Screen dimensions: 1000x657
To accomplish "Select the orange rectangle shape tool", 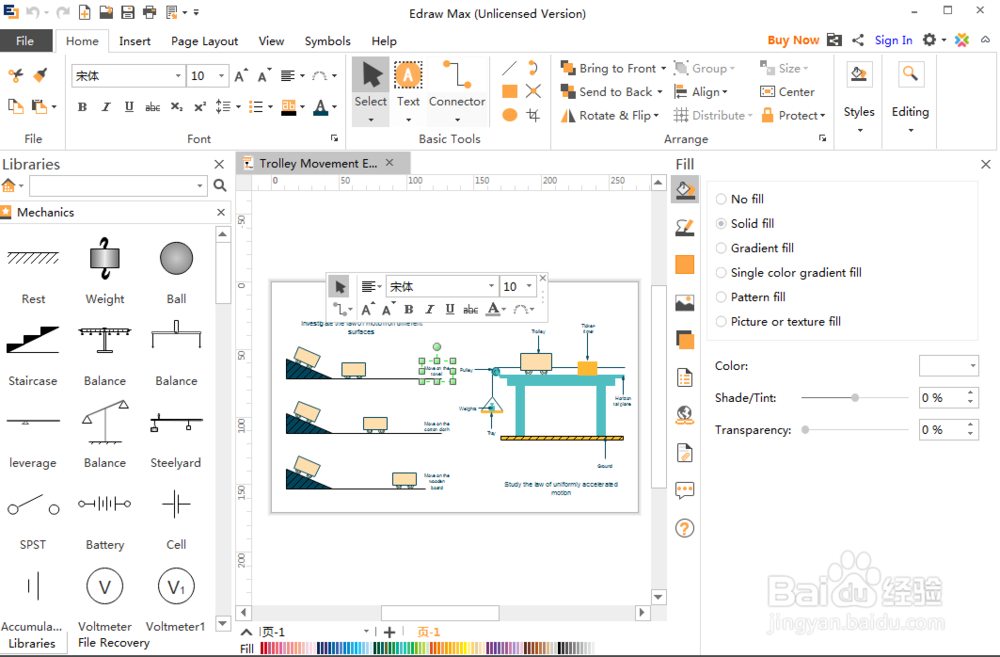I will click(510, 91).
